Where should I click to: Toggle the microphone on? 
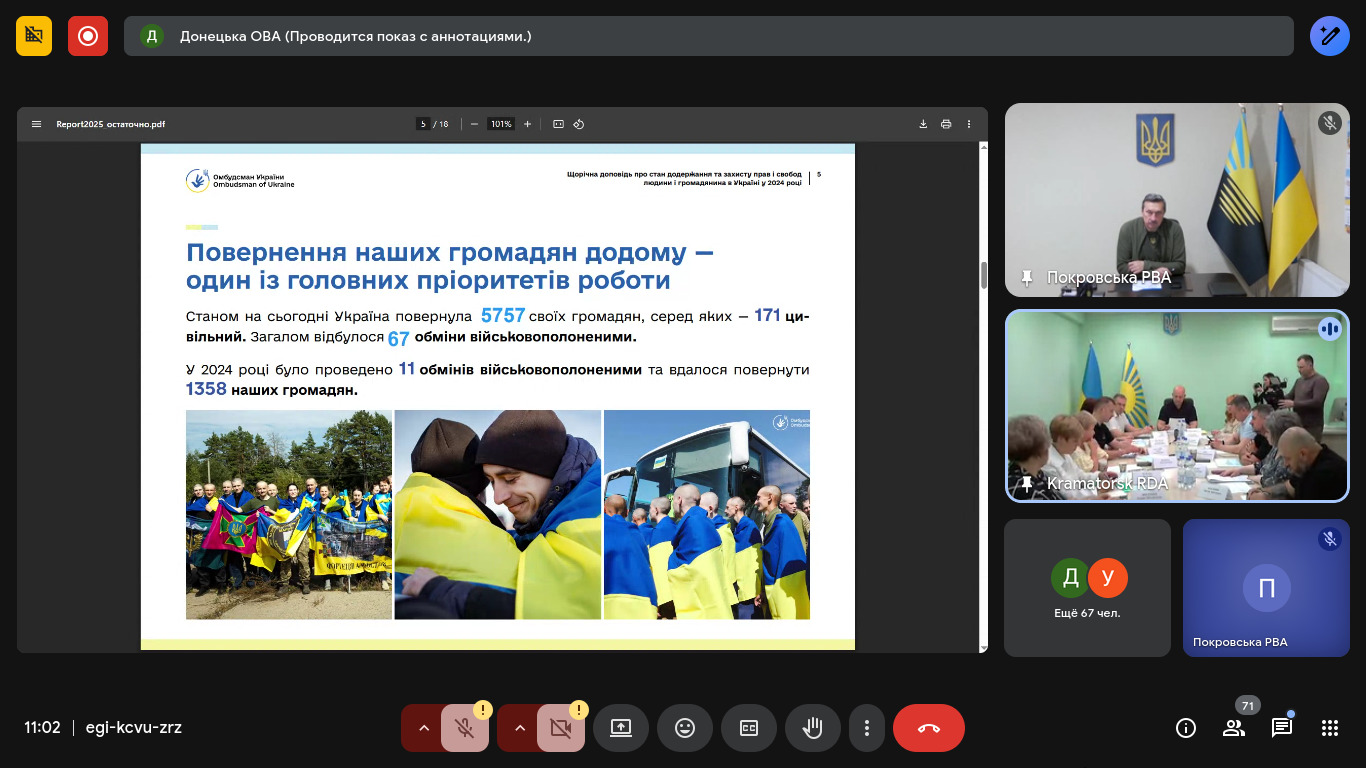point(463,728)
